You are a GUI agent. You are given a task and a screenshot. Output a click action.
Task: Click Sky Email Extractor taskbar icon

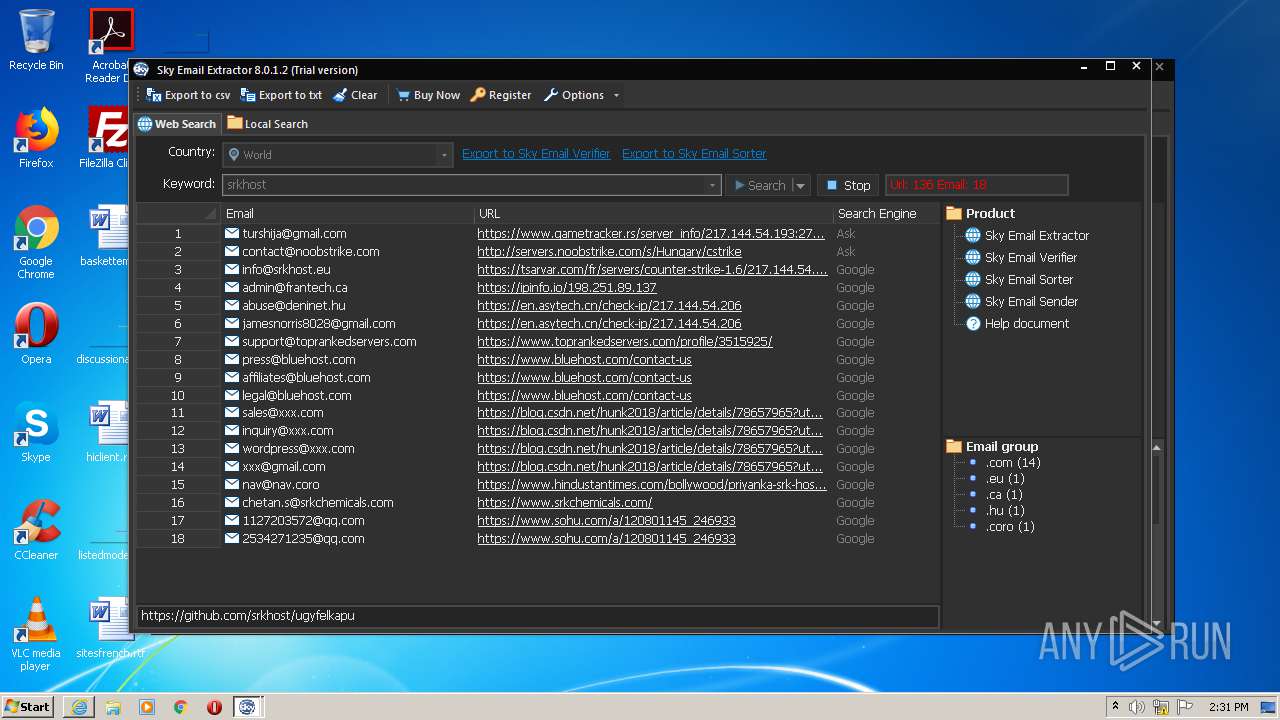(x=247, y=707)
